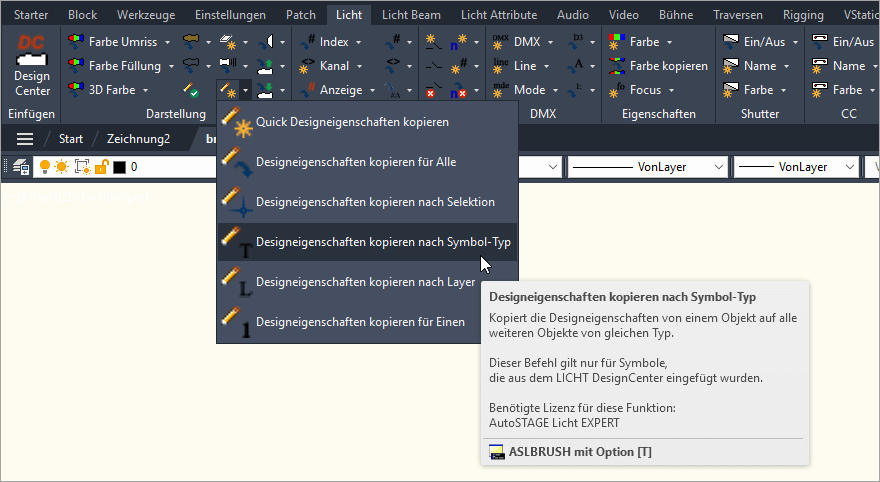Screen dimensions: 880x482
Task: Toggle the layer freeze sun icon
Action: (x=62, y=167)
